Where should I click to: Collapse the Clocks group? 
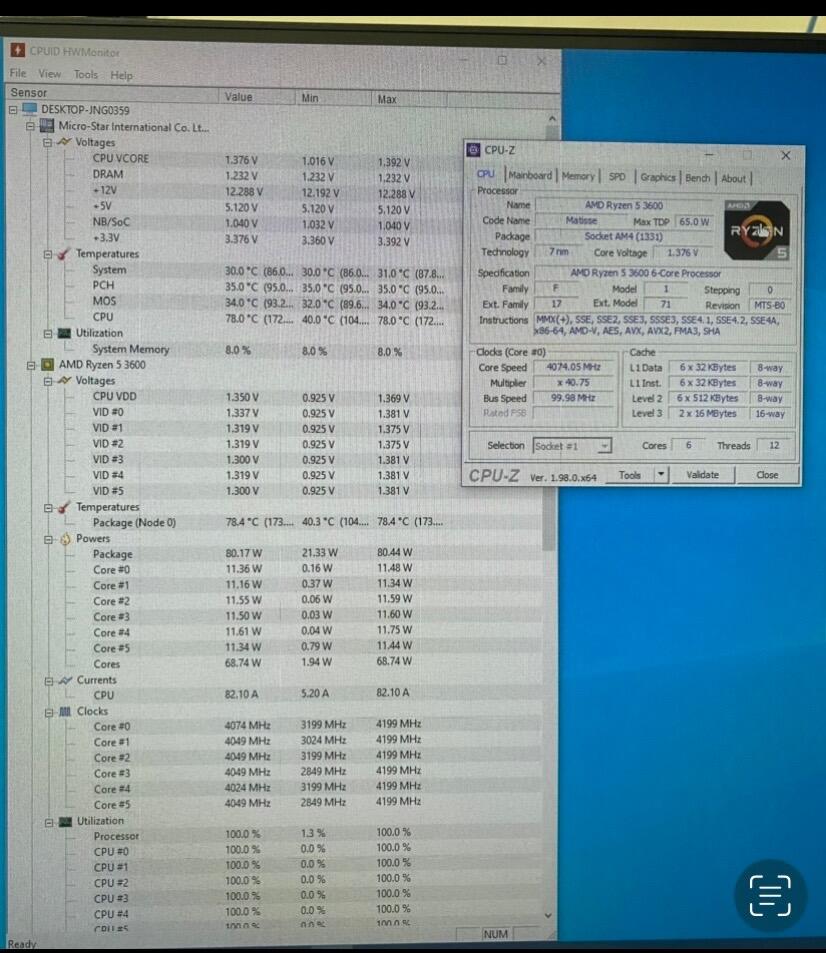[x=49, y=712]
